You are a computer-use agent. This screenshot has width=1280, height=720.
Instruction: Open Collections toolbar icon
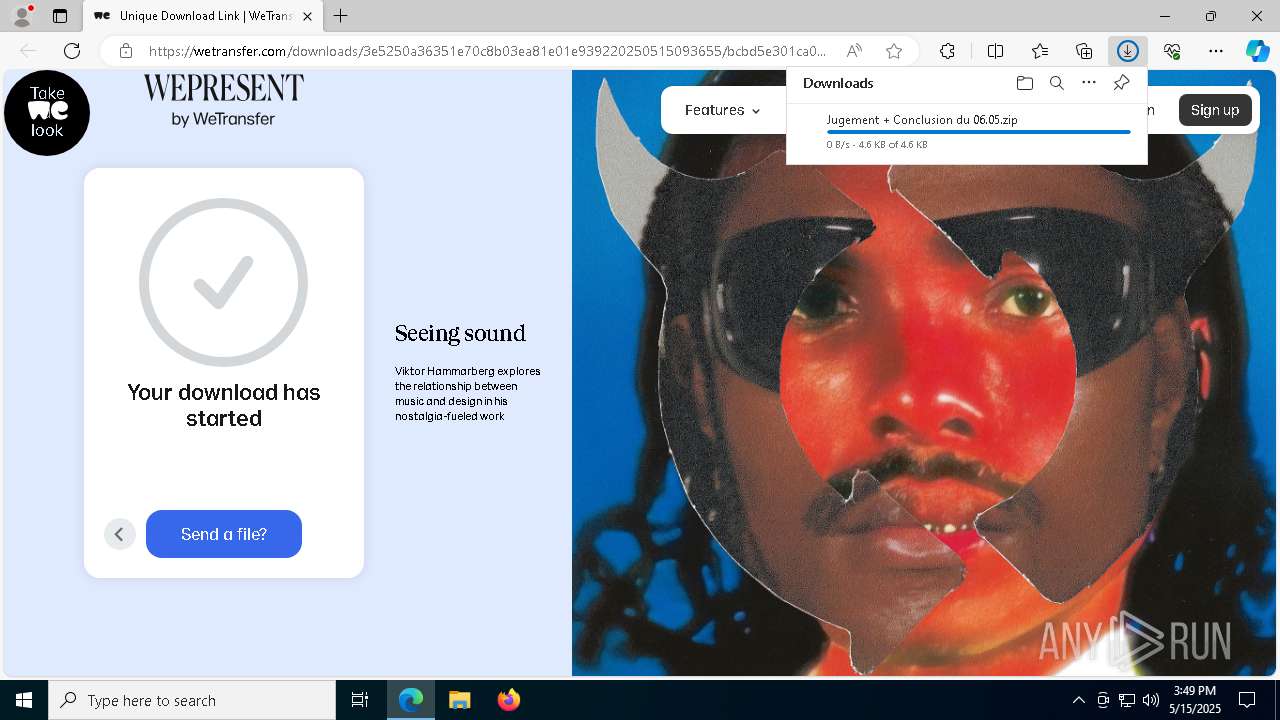point(1084,51)
